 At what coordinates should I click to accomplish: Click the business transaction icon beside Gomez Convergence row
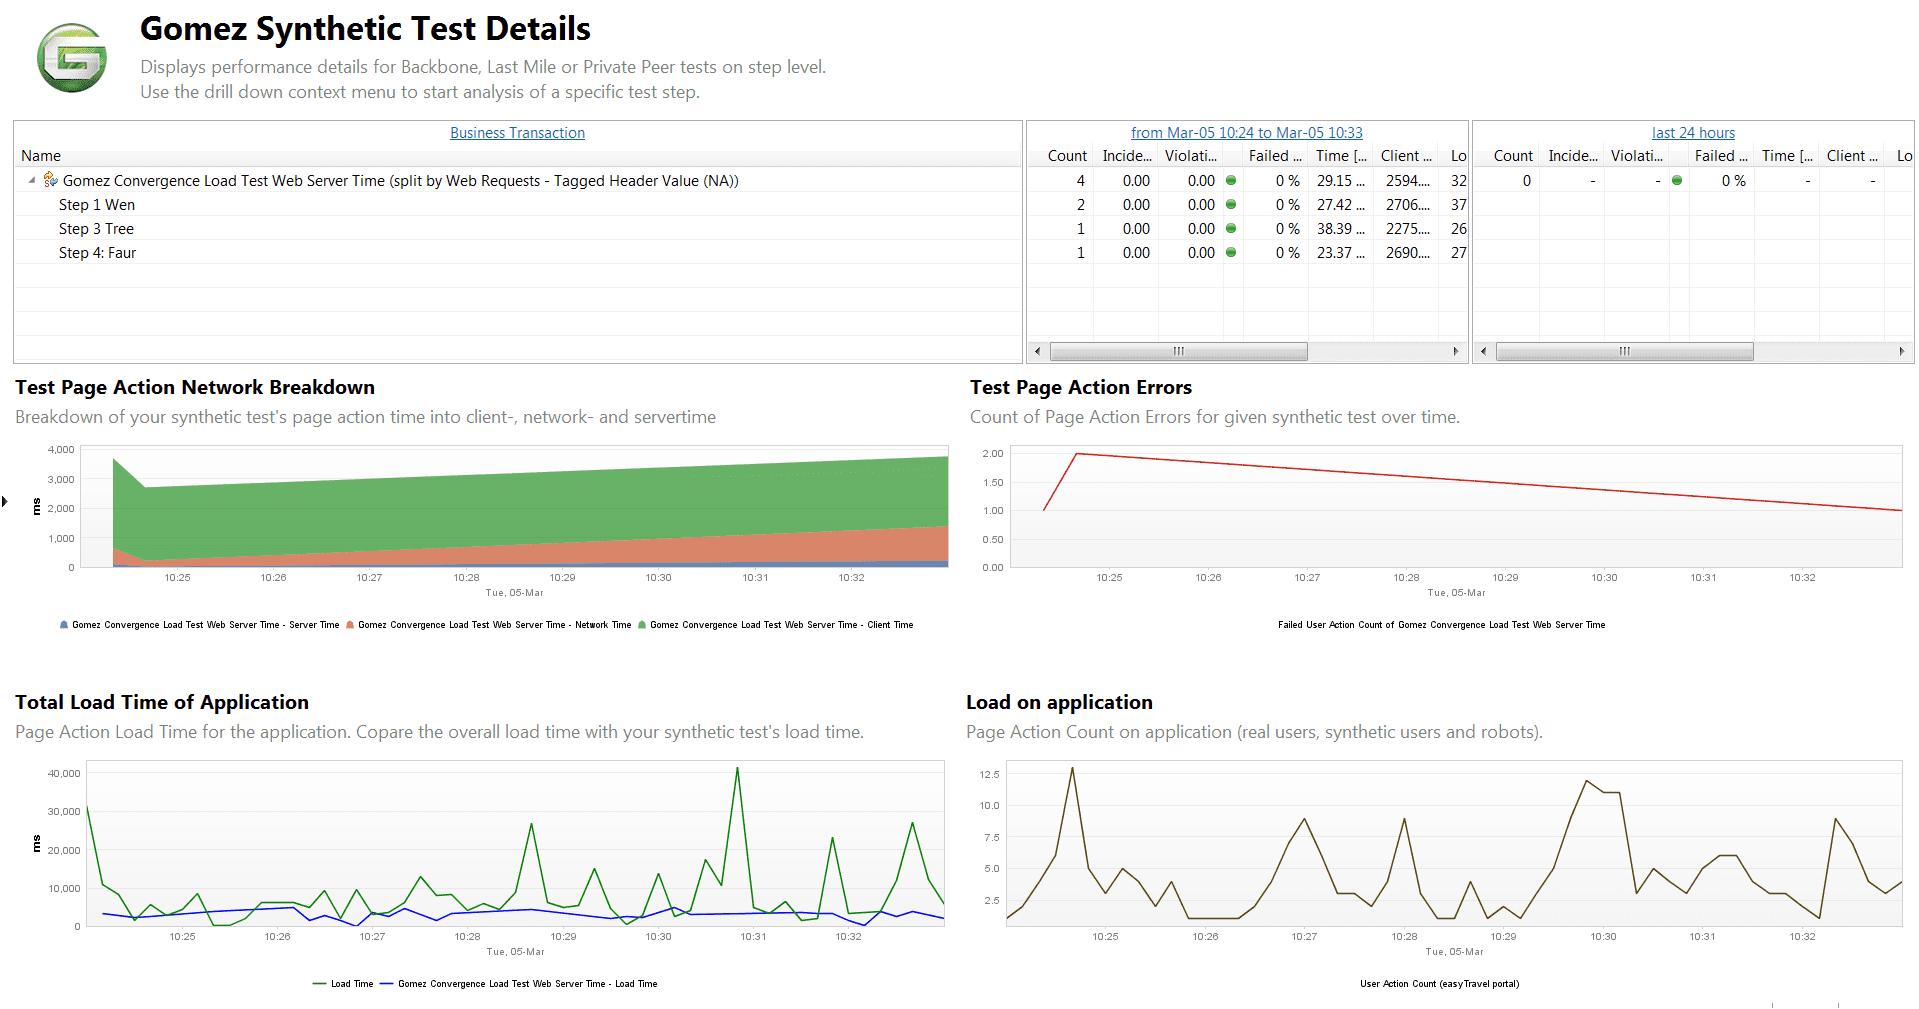click(x=51, y=180)
